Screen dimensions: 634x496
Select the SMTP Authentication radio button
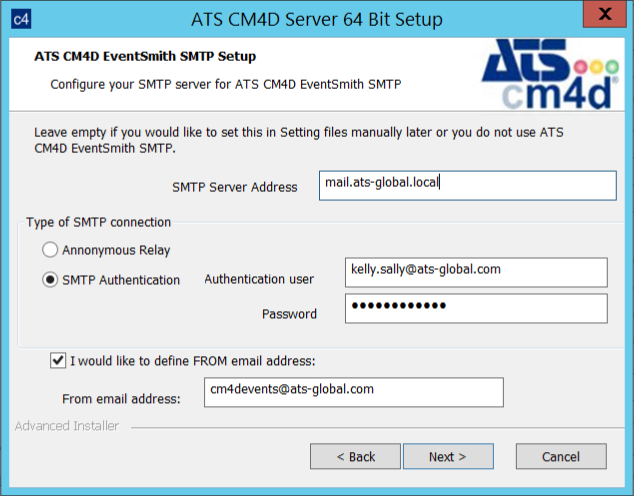pos(50,279)
